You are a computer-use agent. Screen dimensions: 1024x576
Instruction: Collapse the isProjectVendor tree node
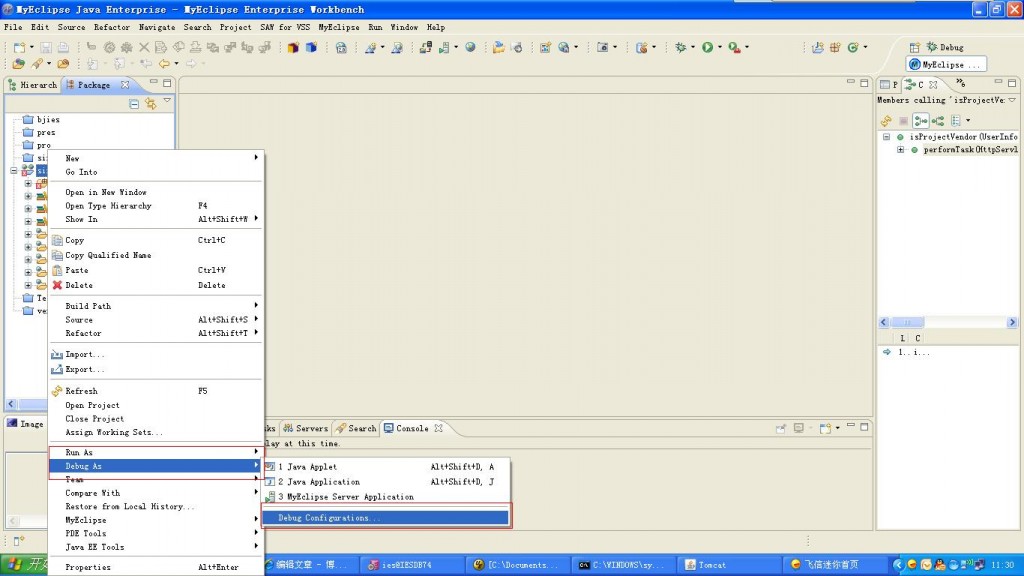(886, 137)
